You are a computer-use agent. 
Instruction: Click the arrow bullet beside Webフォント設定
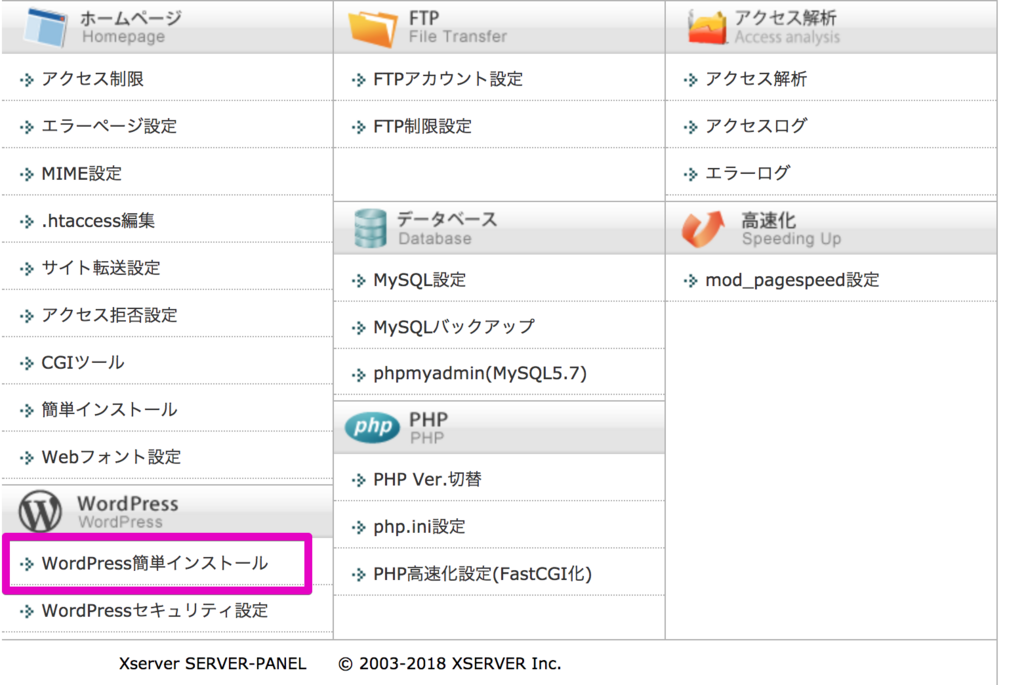pos(27,458)
